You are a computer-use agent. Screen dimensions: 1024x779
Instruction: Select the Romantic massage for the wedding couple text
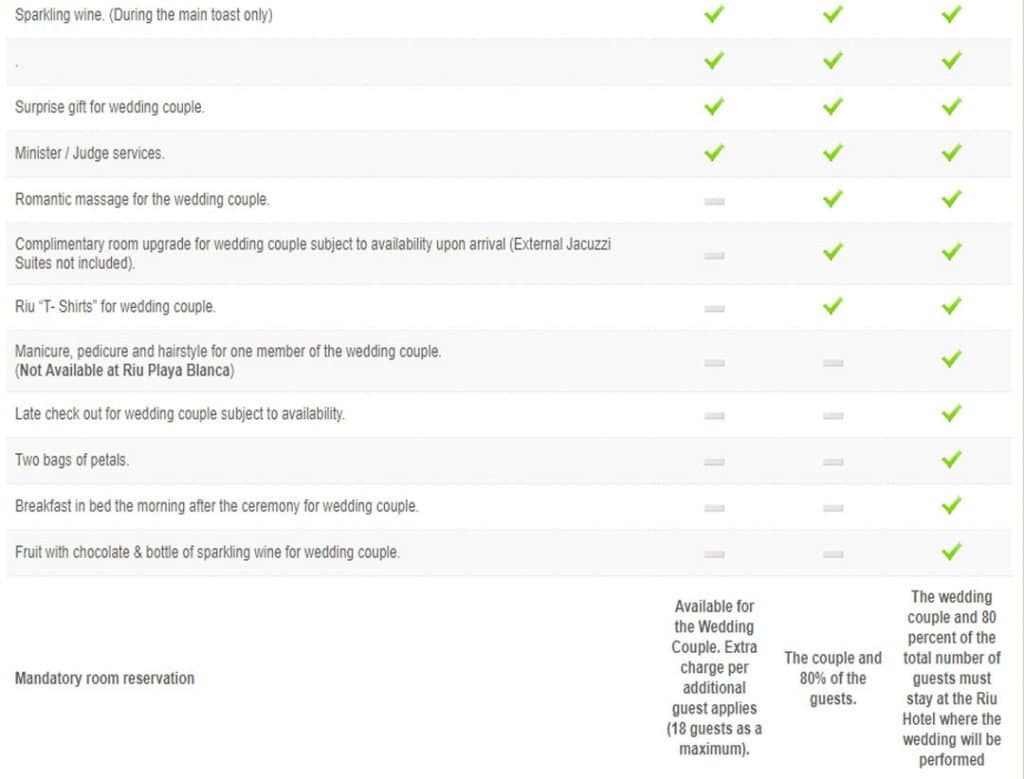(x=142, y=199)
